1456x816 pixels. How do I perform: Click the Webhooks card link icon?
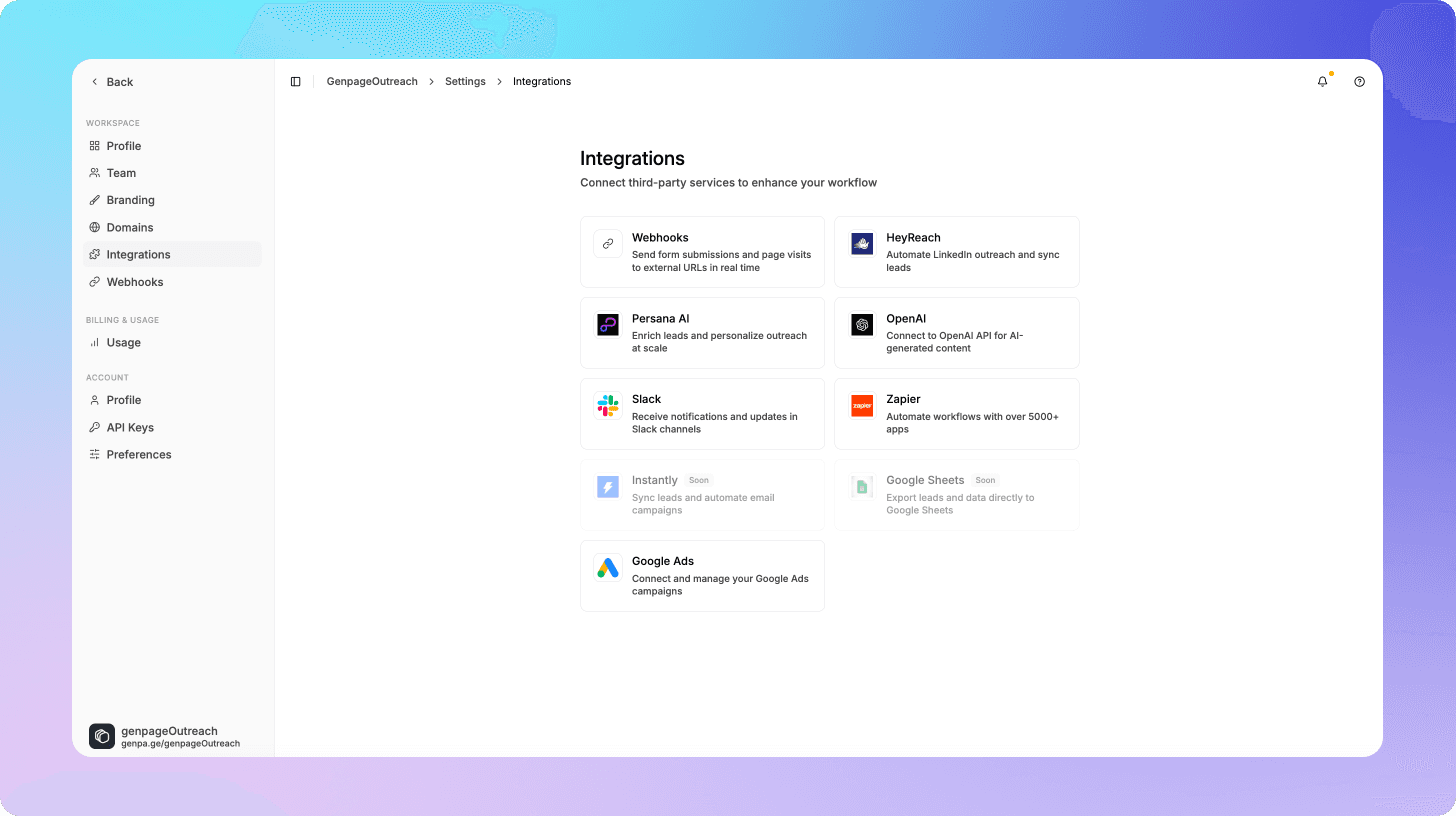608,244
